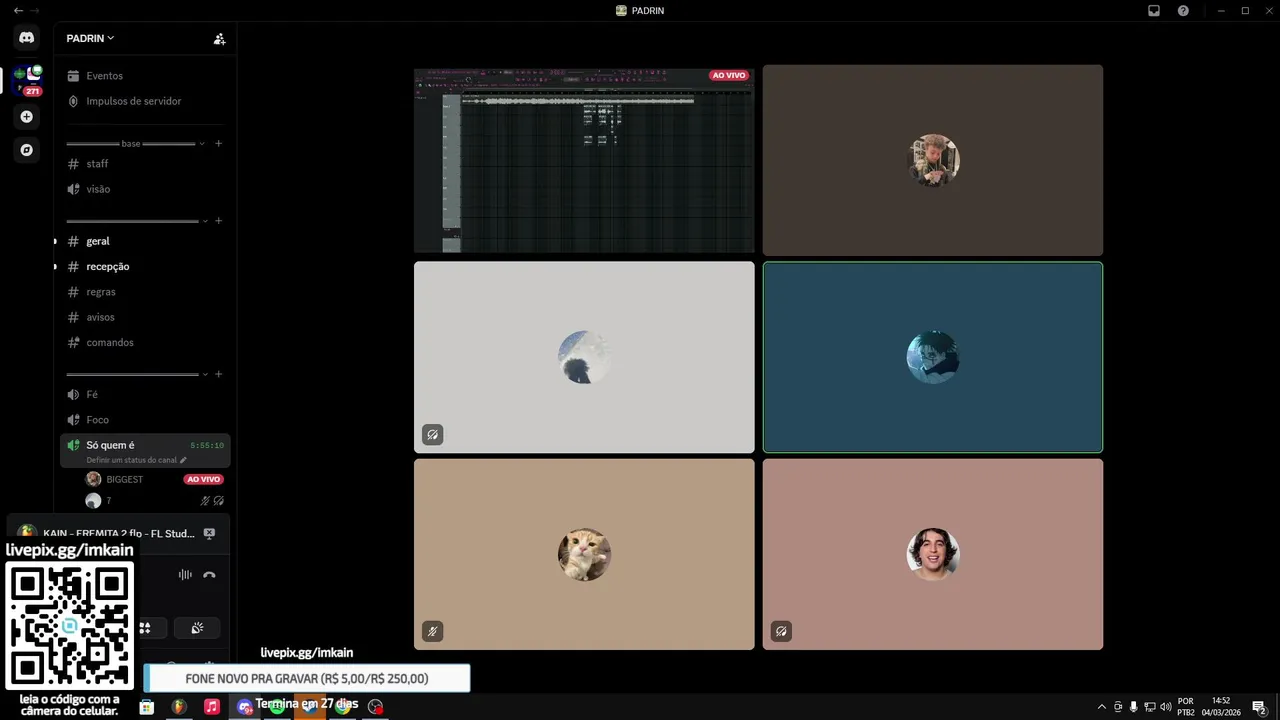Image resolution: width=1280 pixels, height=720 pixels.
Task: Select the speaking participant blue tile
Action: [933, 357]
